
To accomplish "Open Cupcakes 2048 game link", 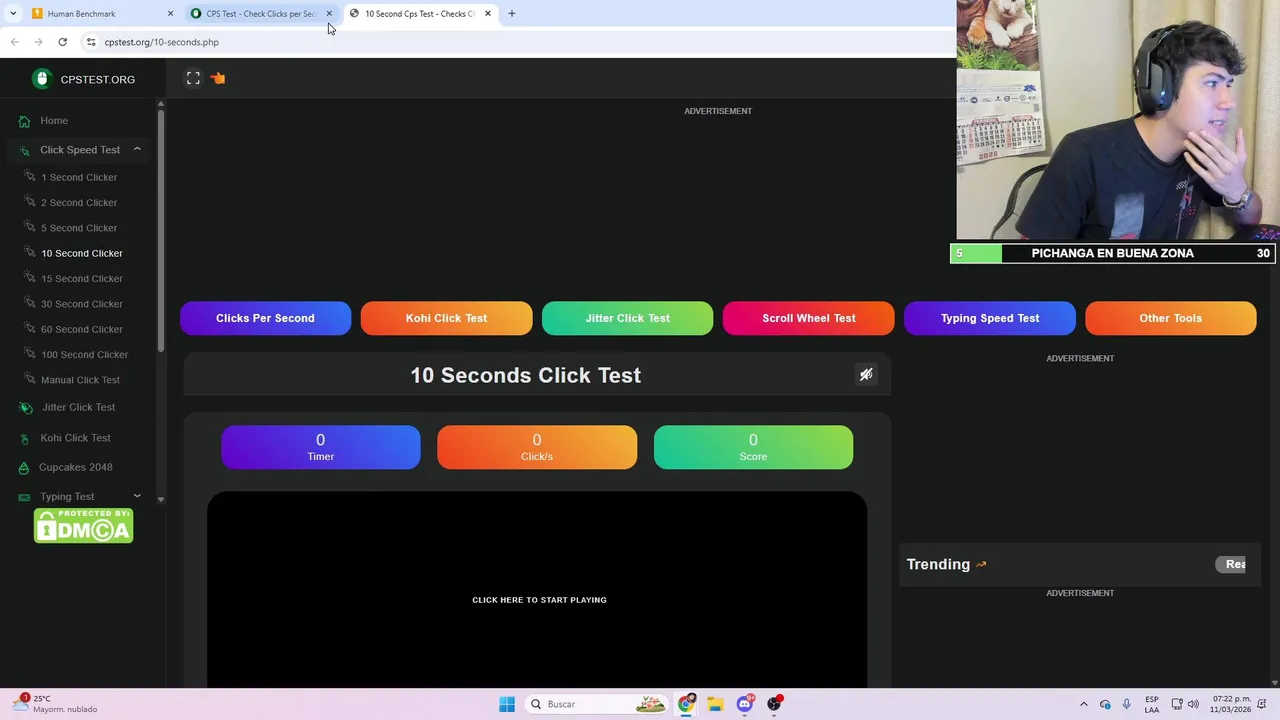I will point(75,467).
